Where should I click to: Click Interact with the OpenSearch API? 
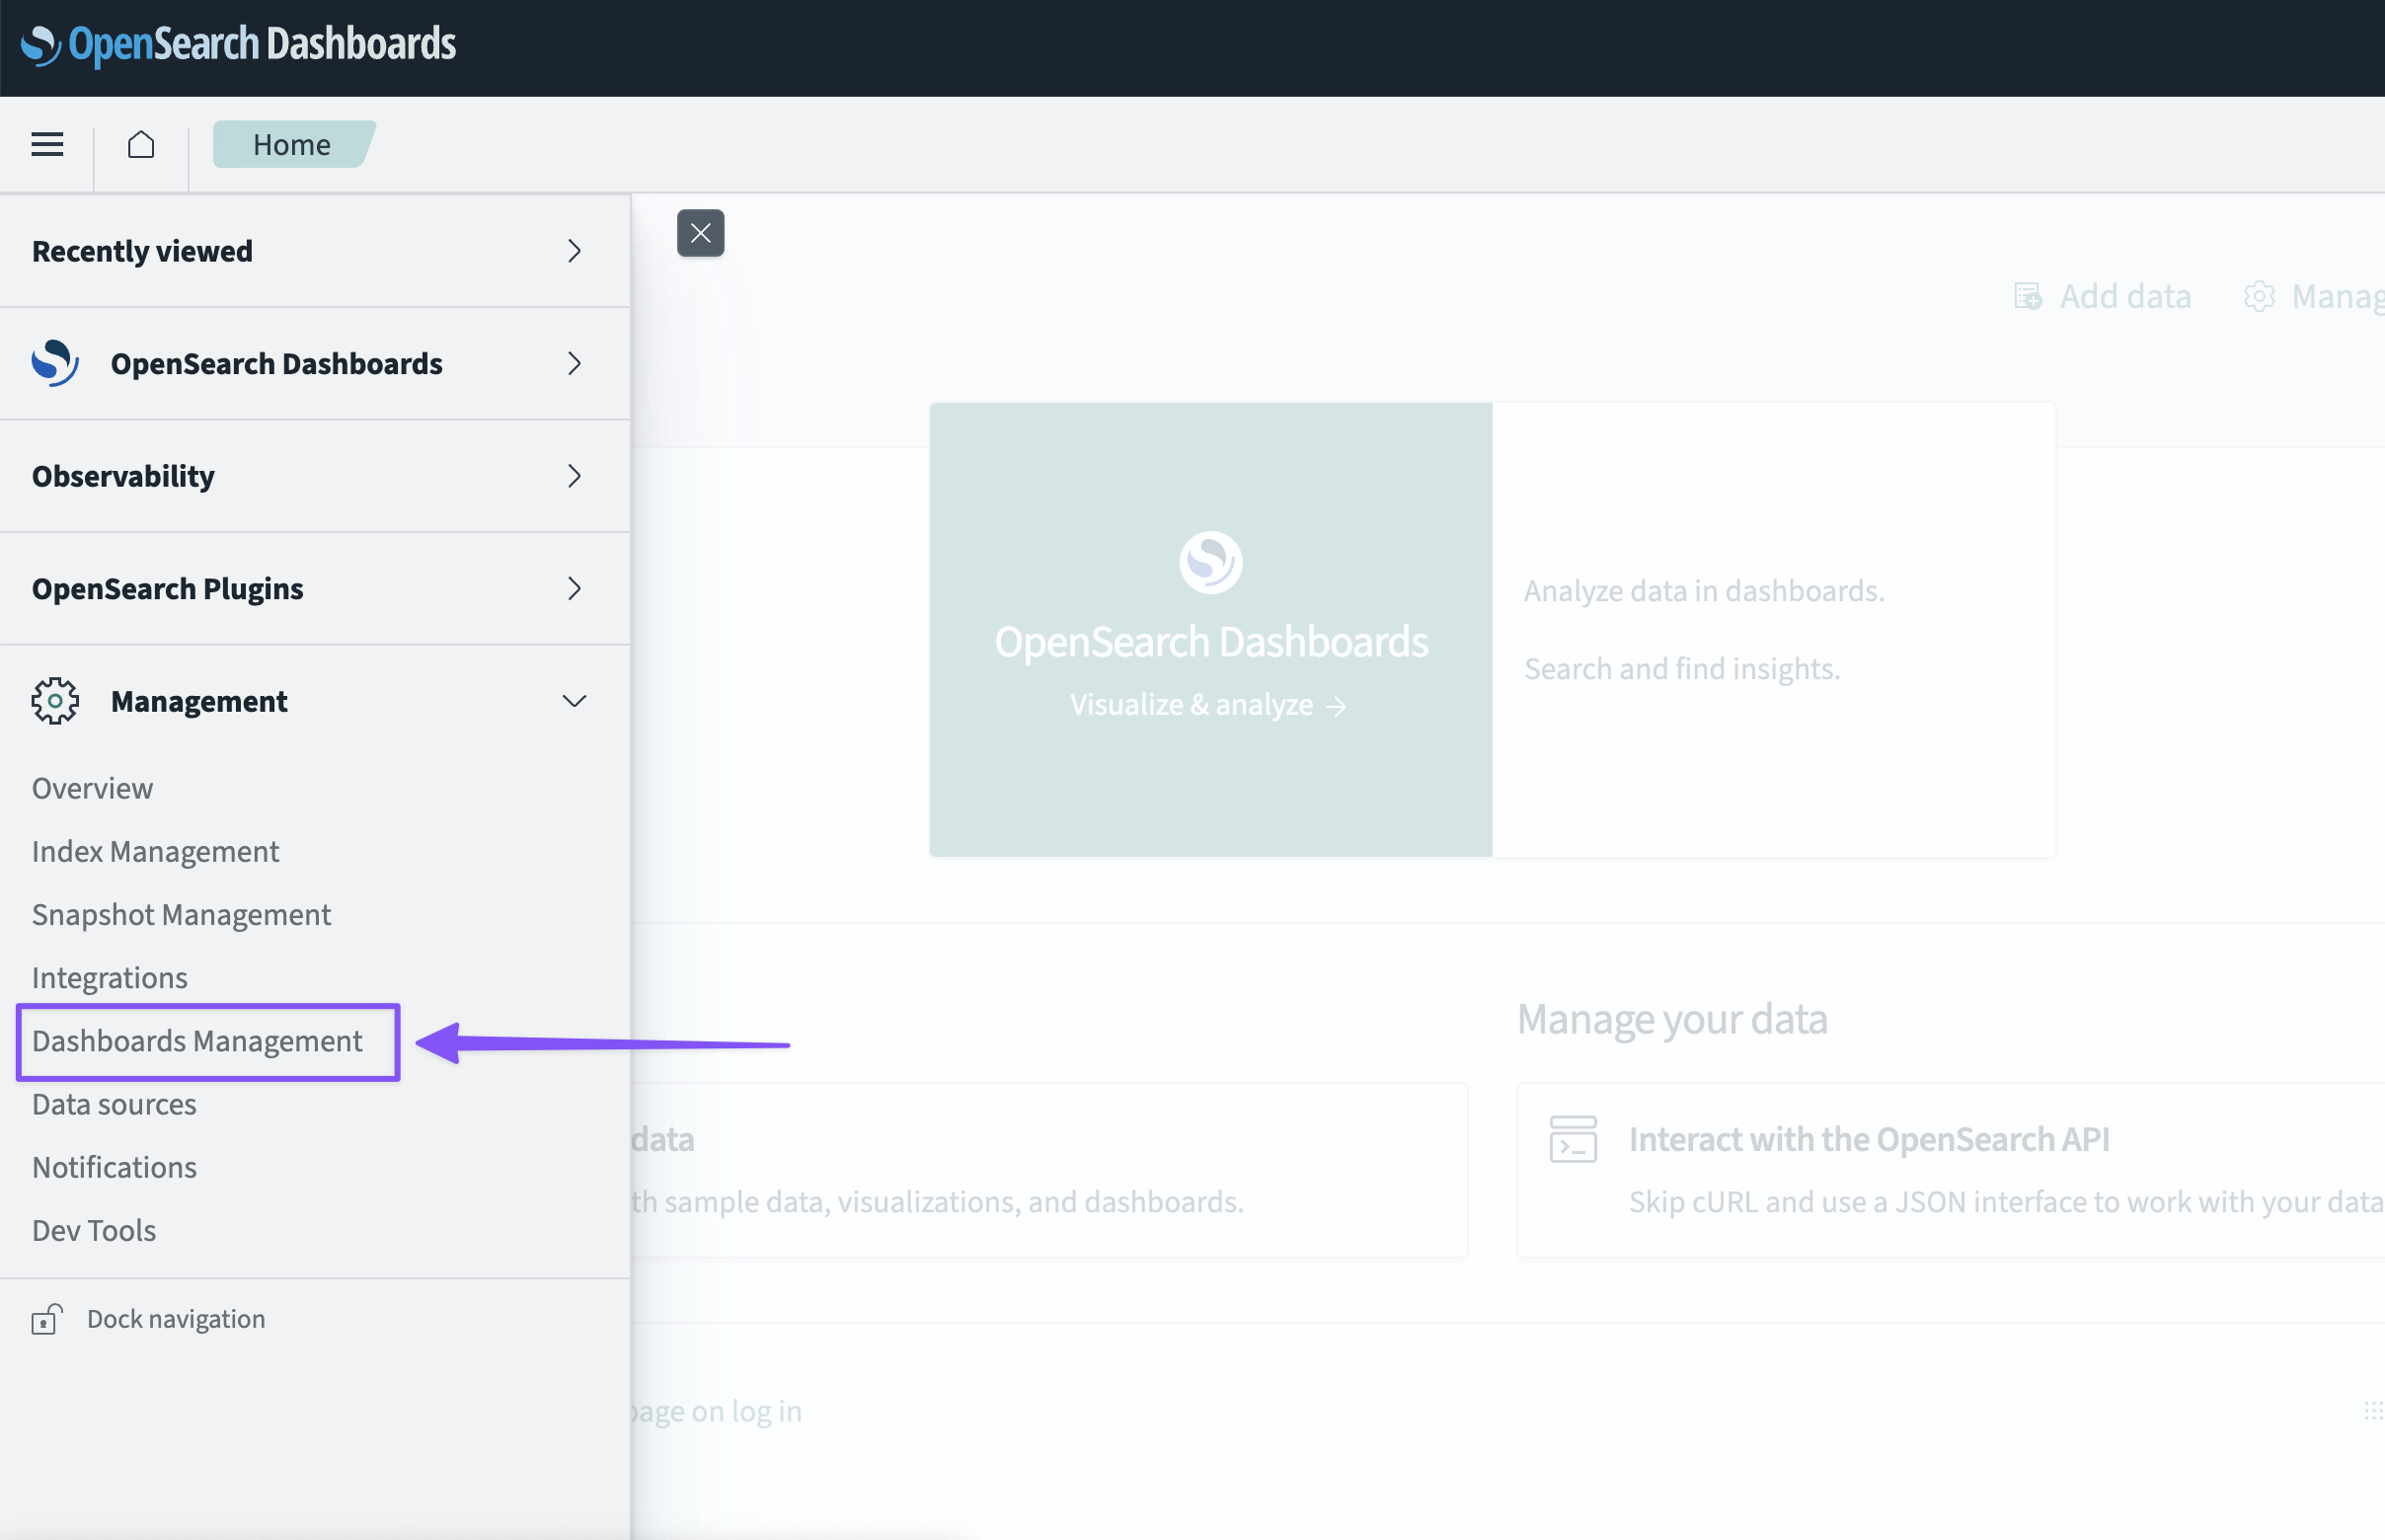point(1869,1139)
